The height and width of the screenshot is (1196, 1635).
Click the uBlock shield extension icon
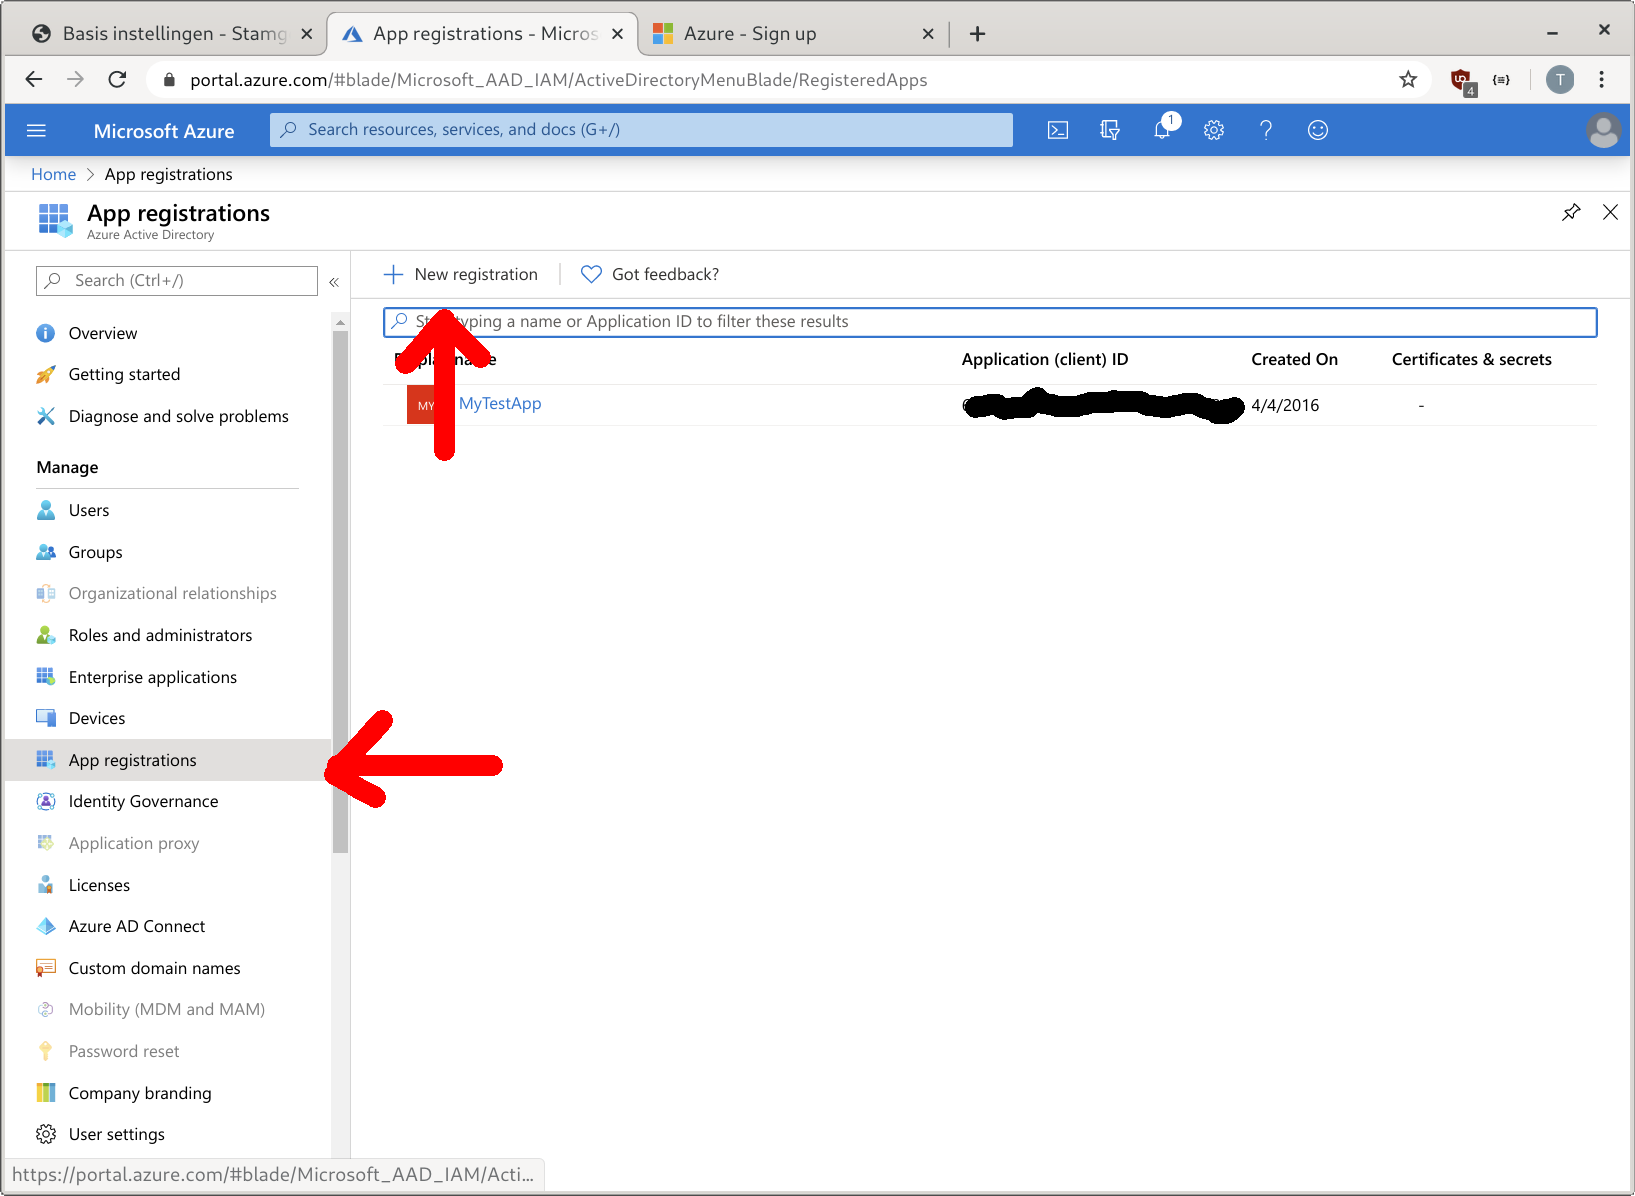click(1462, 81)
